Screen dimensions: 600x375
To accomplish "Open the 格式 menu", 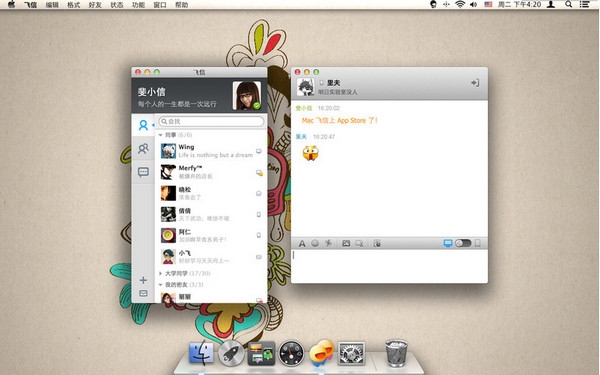I will point(73,5).
